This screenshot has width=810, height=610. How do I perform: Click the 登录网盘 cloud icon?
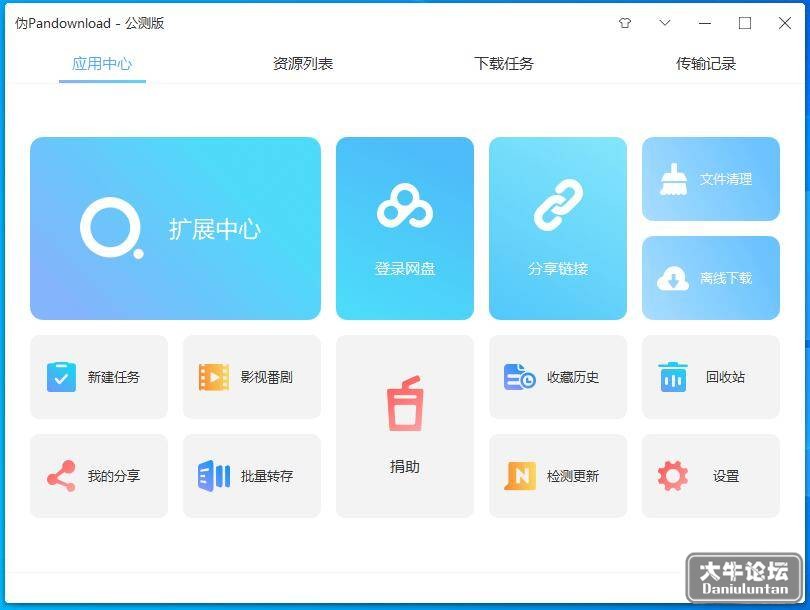pyautogui.click(x=405, y=206)
